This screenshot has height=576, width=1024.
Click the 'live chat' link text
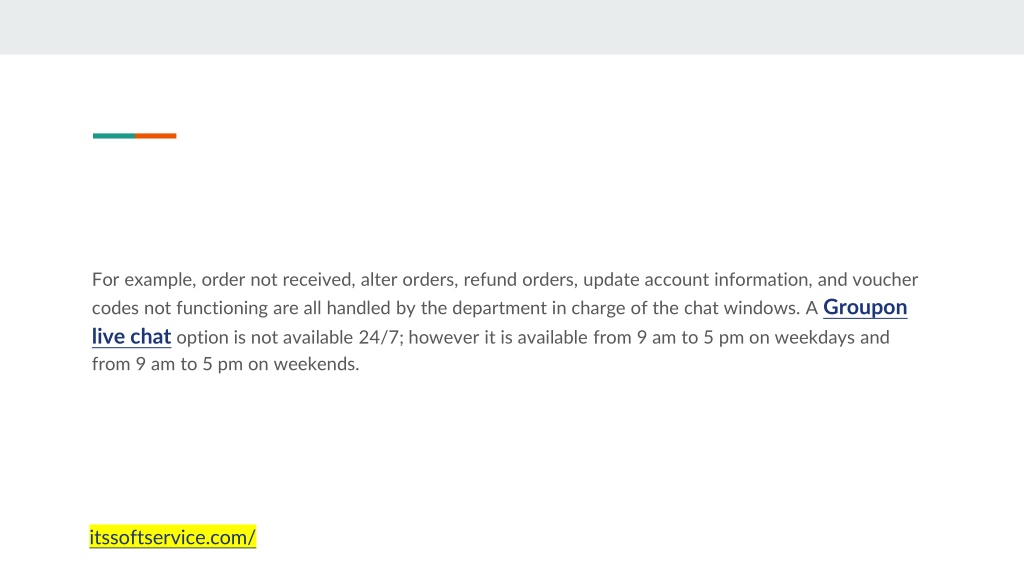coord(131,336)
